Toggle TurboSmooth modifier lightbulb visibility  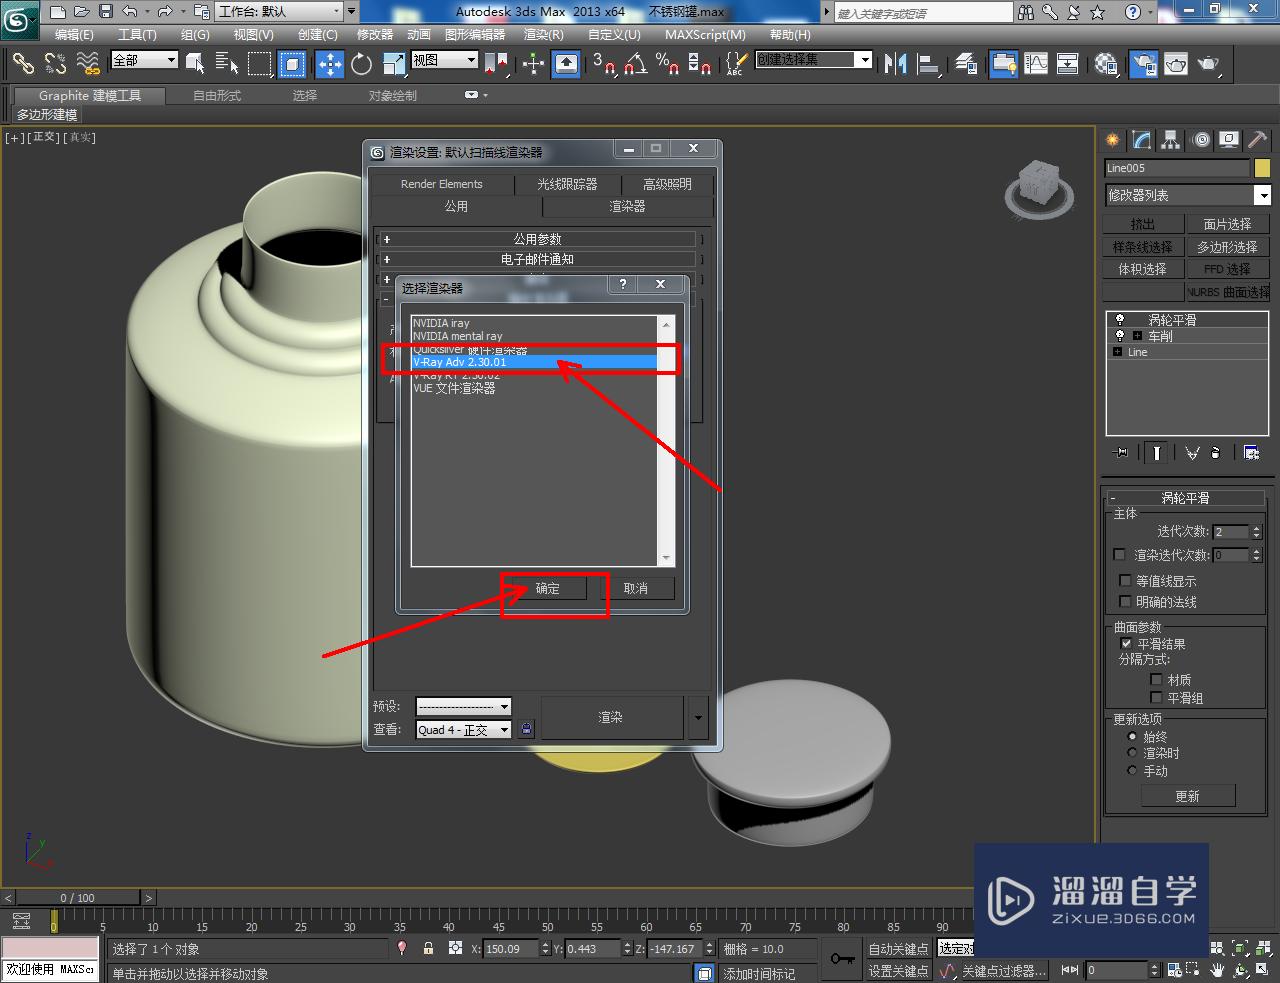pyautogui.click(x=1119, y=320)
